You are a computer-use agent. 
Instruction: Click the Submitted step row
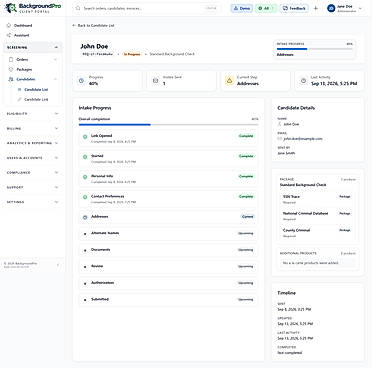[x=168, y=300]
